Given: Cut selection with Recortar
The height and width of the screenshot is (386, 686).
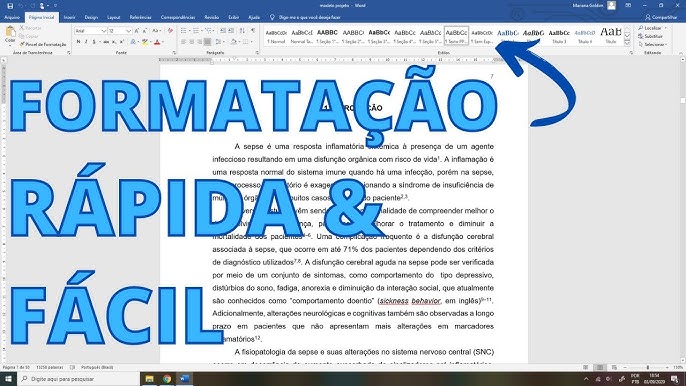Looking at the screenshot, I should click(30, 28).
